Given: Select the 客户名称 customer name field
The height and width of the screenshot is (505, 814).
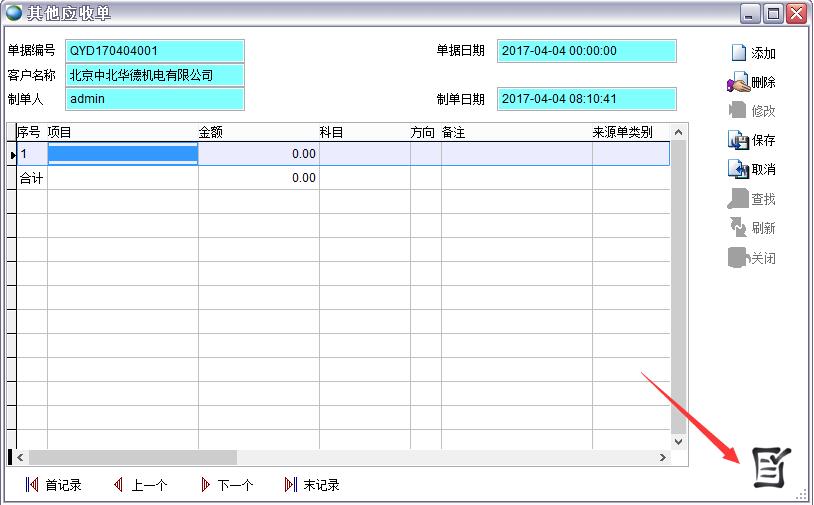Looking at the screenshot, I should pos(155,75).
